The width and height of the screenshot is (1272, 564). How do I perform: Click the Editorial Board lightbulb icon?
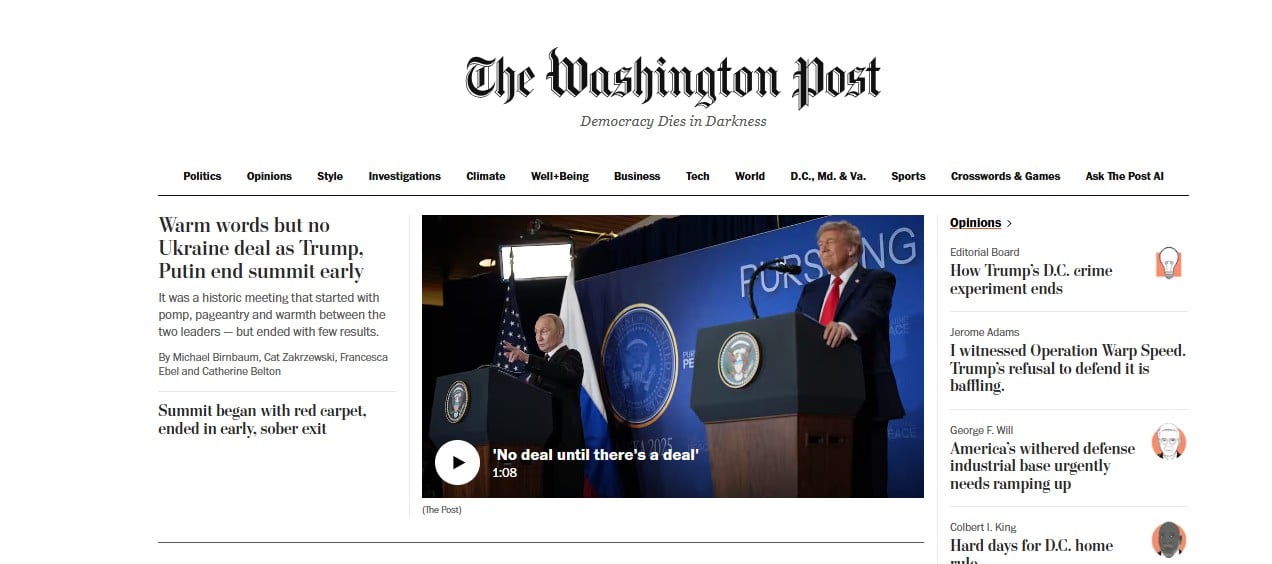point(1168,263)
